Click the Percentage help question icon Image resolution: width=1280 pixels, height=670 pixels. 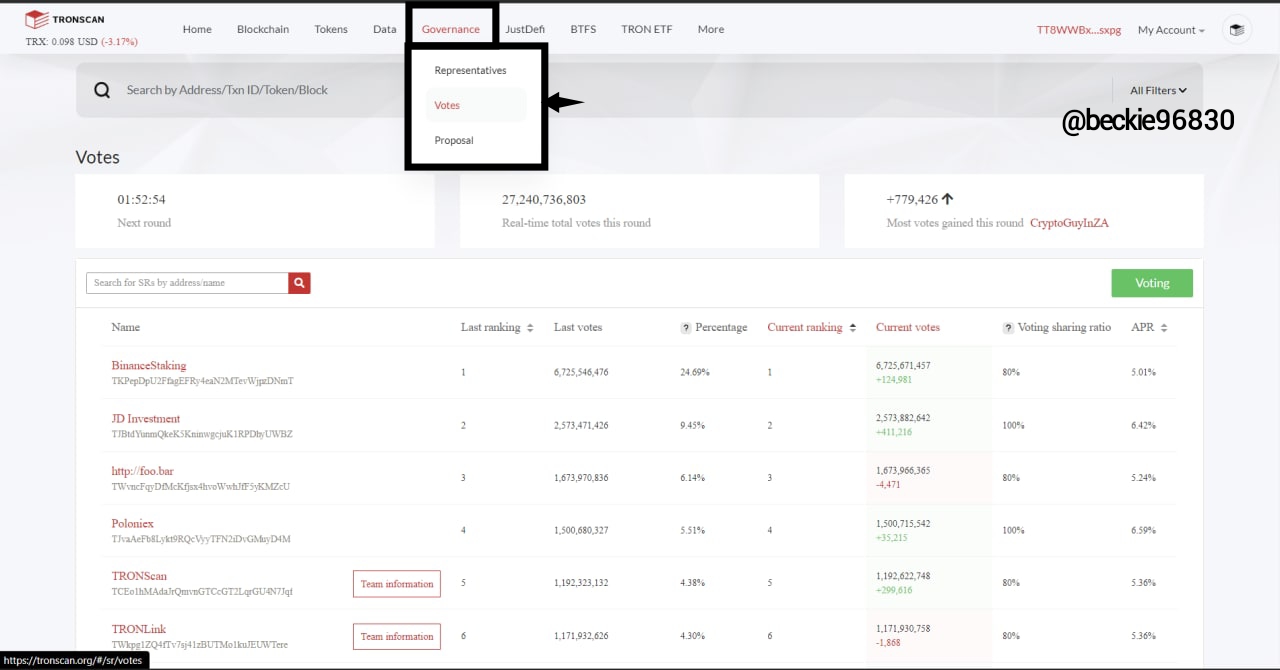686,328
